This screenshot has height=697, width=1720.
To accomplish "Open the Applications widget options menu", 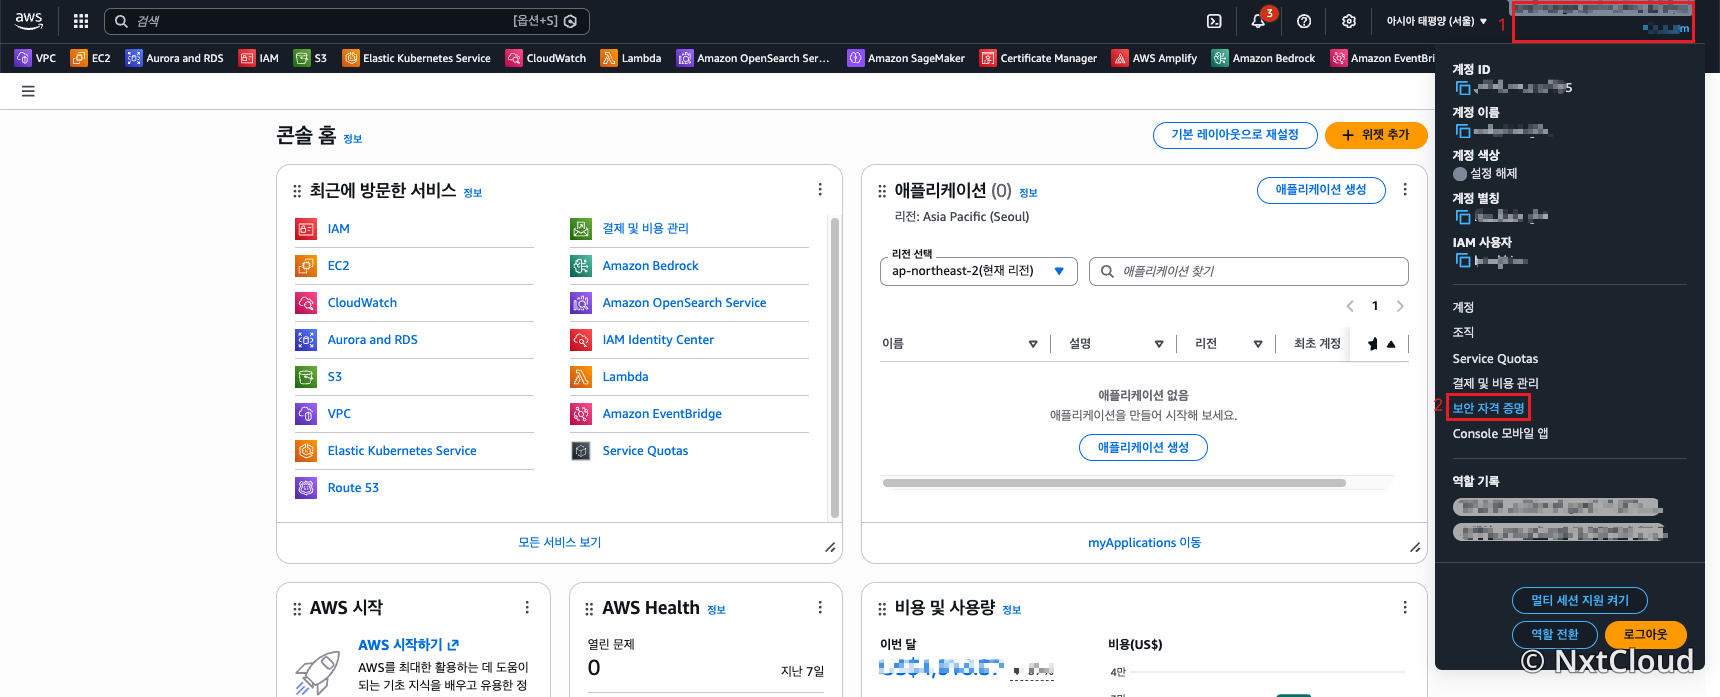I will (x=1405, y=190).
